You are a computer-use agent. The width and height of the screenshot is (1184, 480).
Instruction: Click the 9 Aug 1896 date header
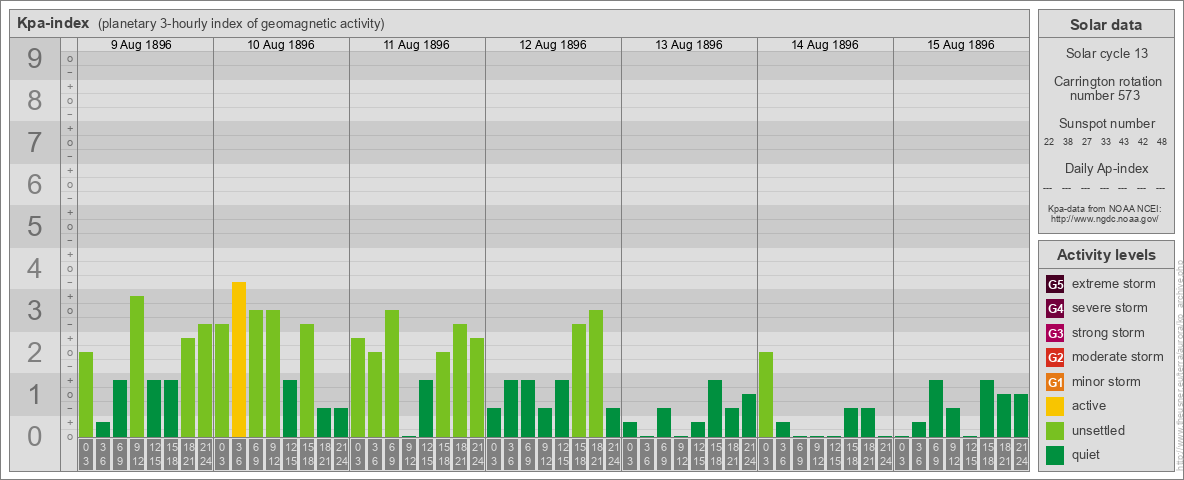coord(141,45)
